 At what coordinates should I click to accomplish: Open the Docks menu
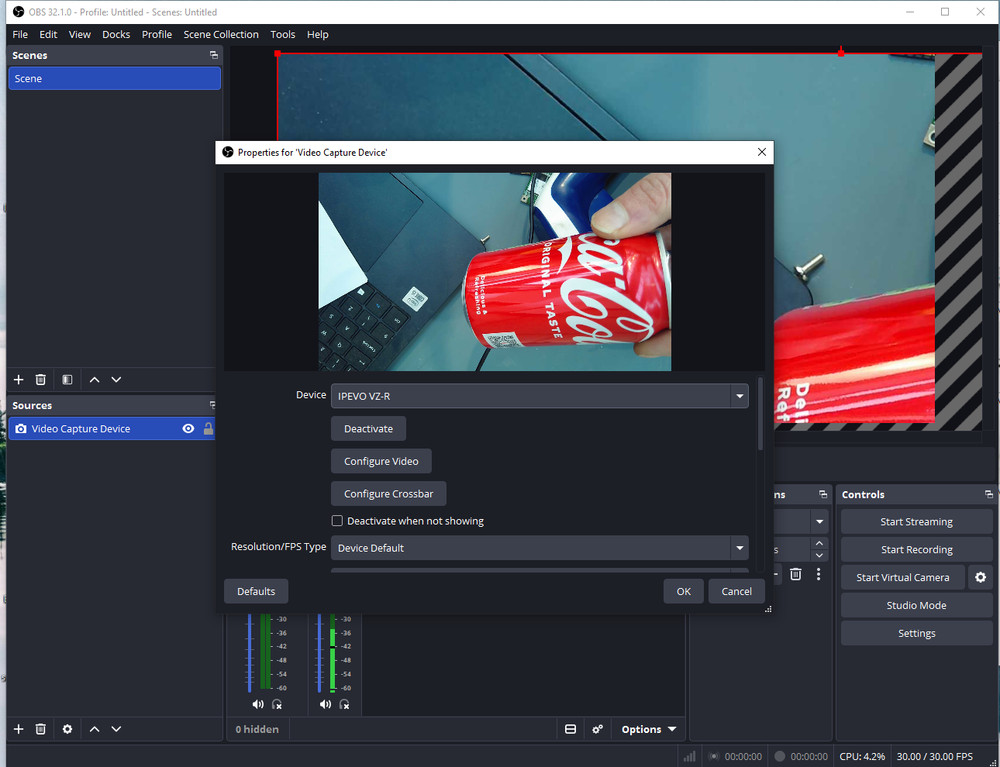(x=116, y=34)
